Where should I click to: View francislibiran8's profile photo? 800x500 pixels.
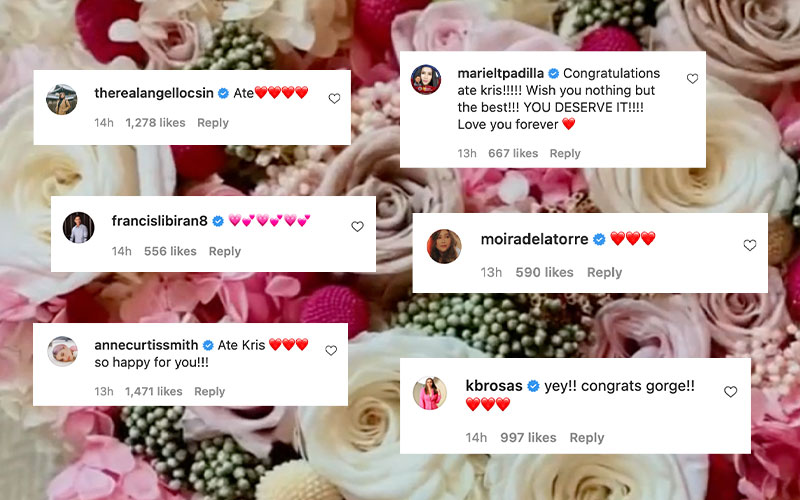(79, 227)
